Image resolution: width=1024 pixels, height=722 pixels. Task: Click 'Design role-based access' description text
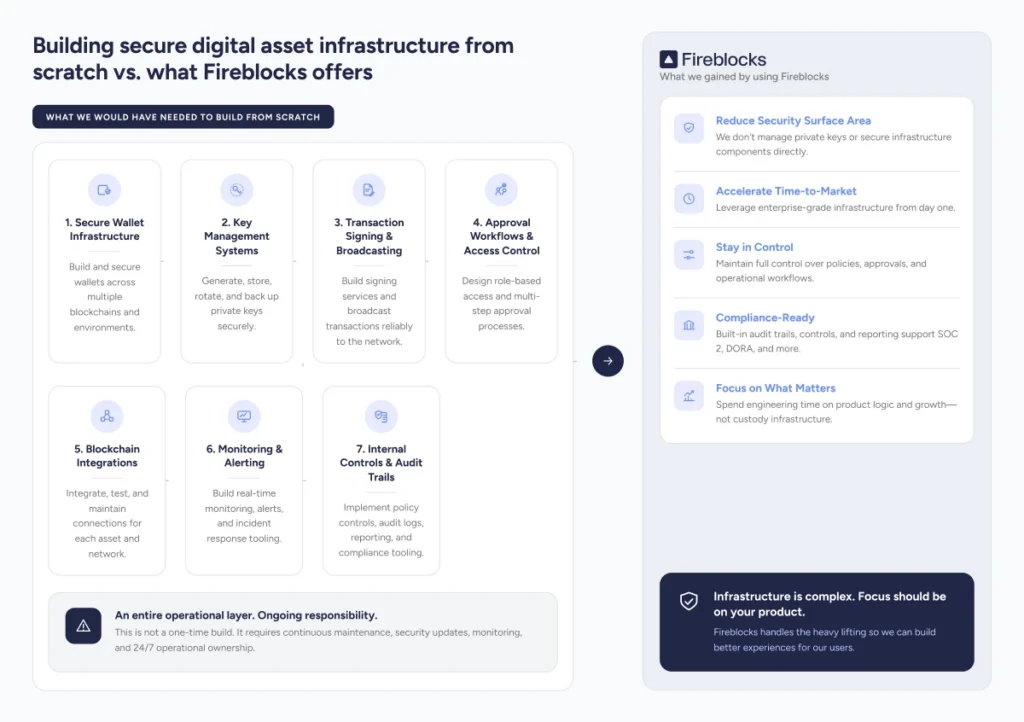pos(501,304)
